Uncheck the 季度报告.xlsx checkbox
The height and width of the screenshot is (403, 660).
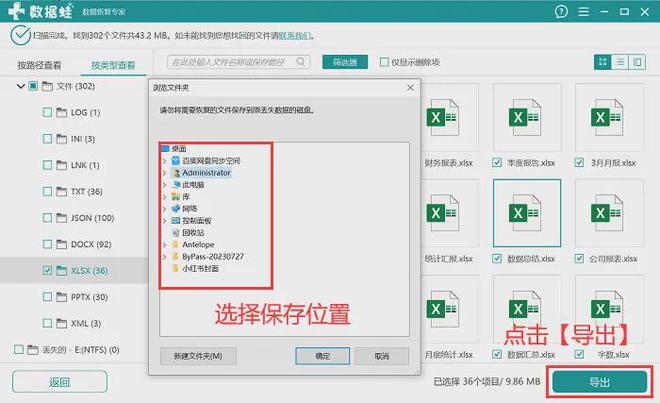(497, 163)
